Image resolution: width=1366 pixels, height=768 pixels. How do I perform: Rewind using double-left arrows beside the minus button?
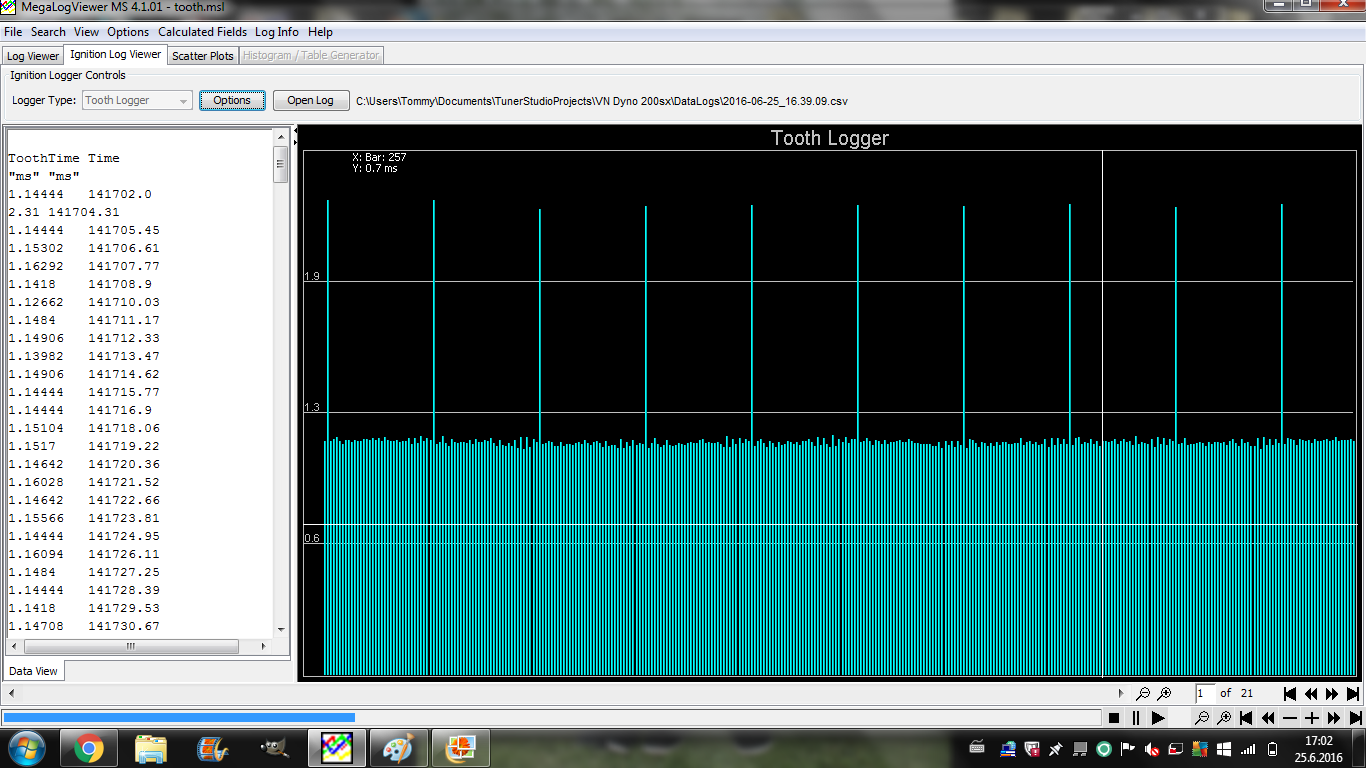1268,717
